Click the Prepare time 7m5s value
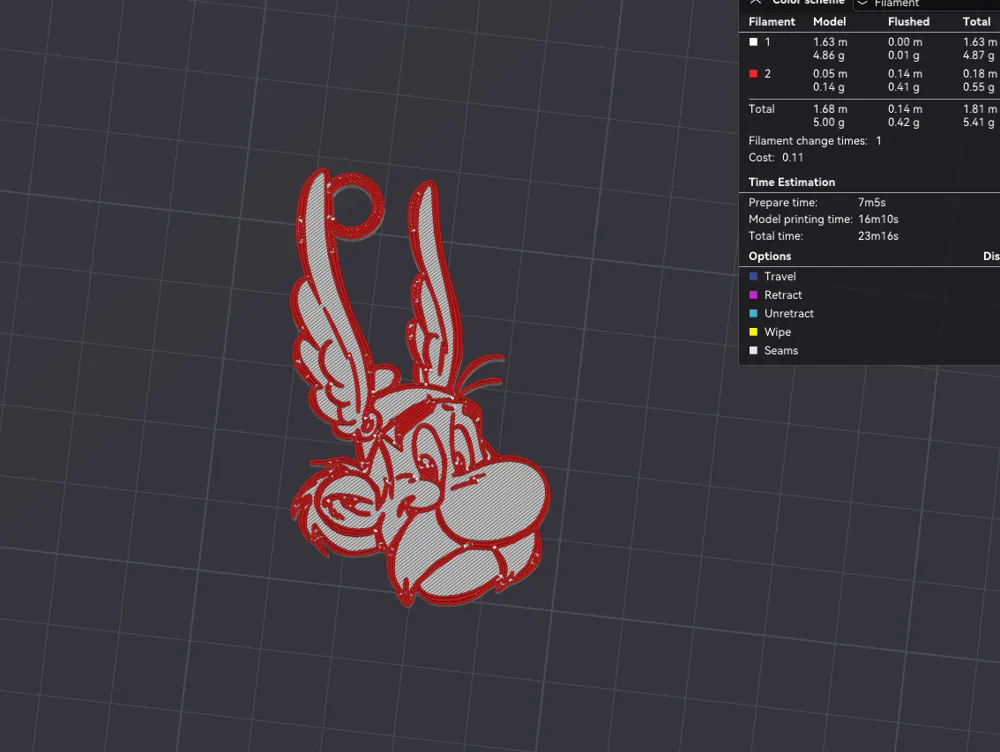Screen dimensions: 1000x752 871,202
